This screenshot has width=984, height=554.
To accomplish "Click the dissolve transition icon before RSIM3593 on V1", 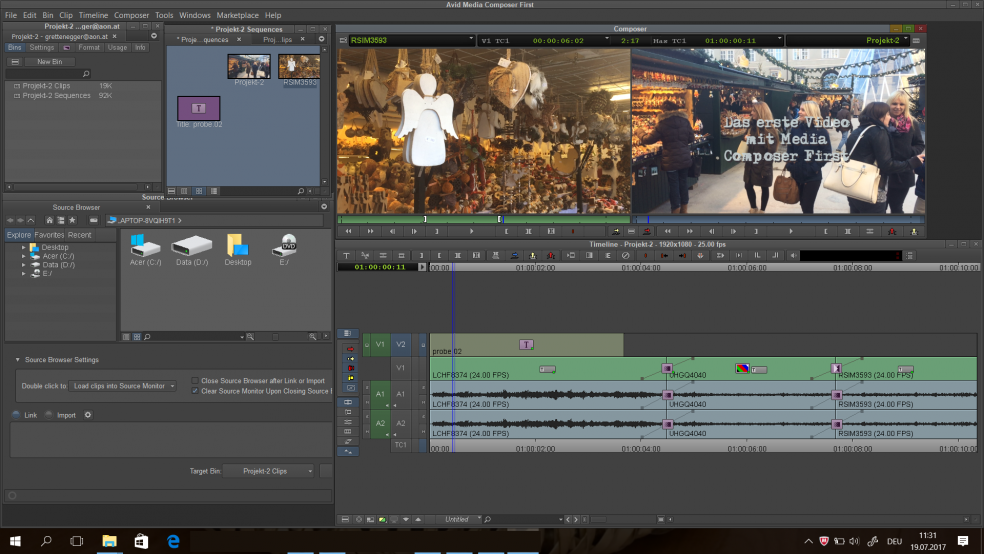I will pos(837,369).
